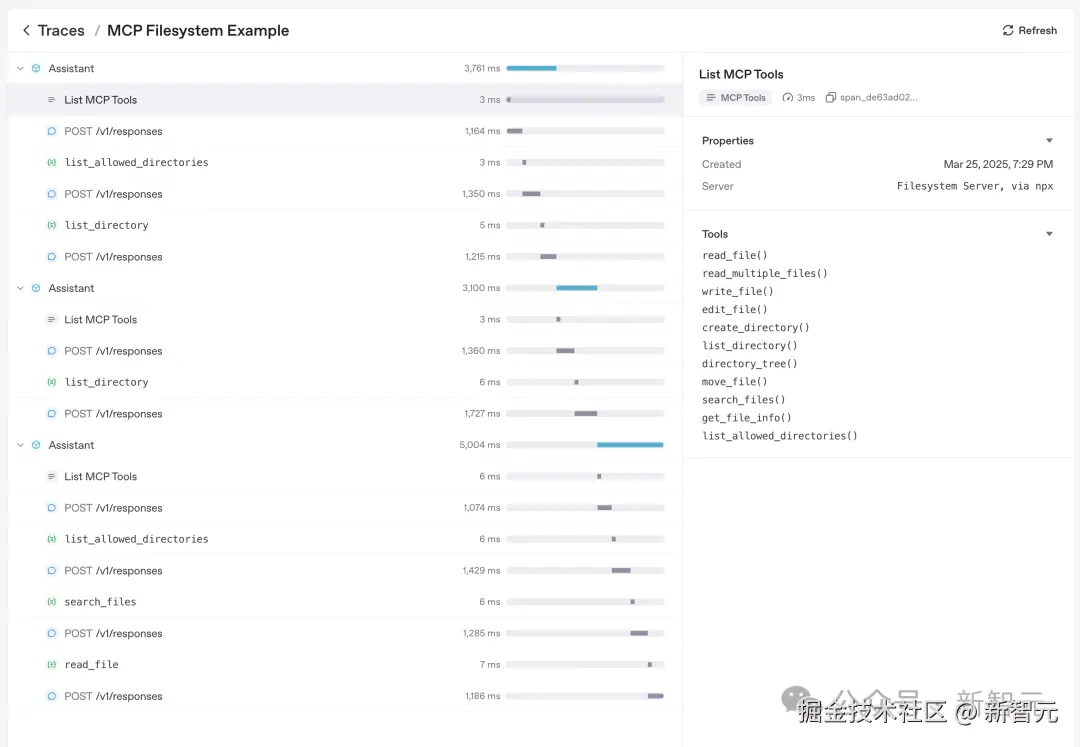Click the Refresh icon in header
Screen dimensions: 1080x747
(1008, 31)
